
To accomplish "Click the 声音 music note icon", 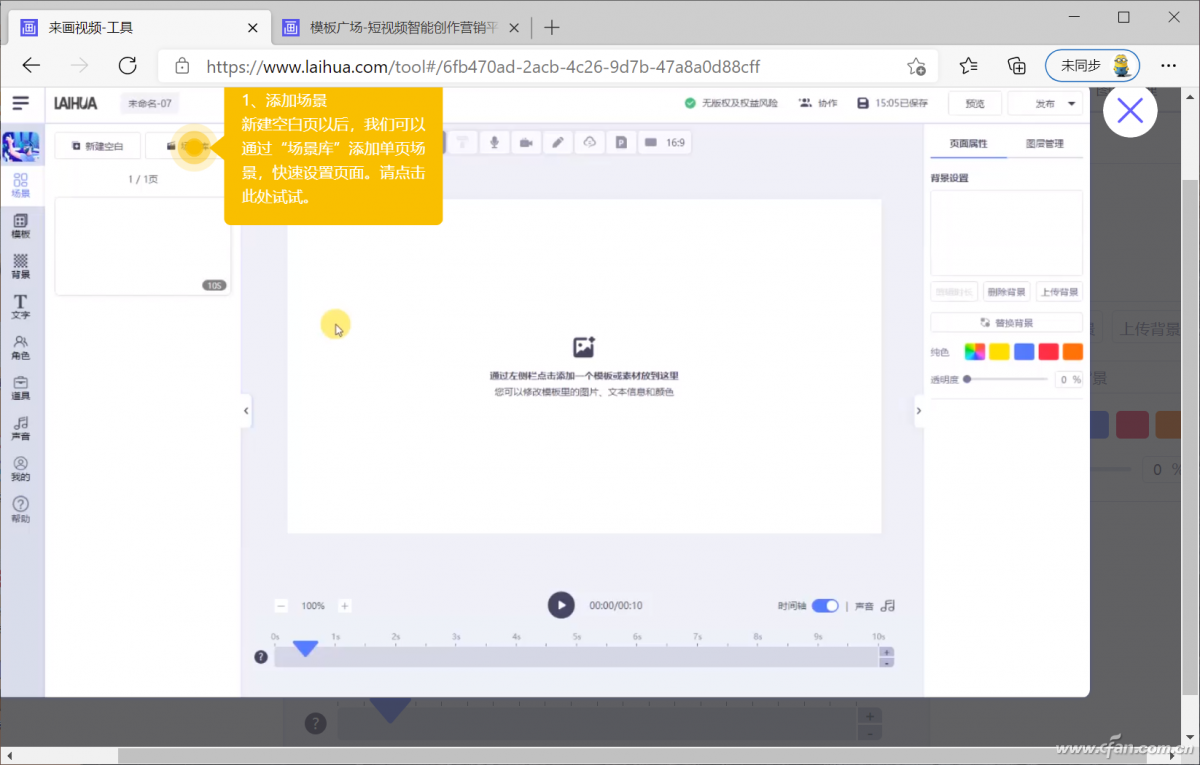I will pyautogui.click(x=889, y=606).
